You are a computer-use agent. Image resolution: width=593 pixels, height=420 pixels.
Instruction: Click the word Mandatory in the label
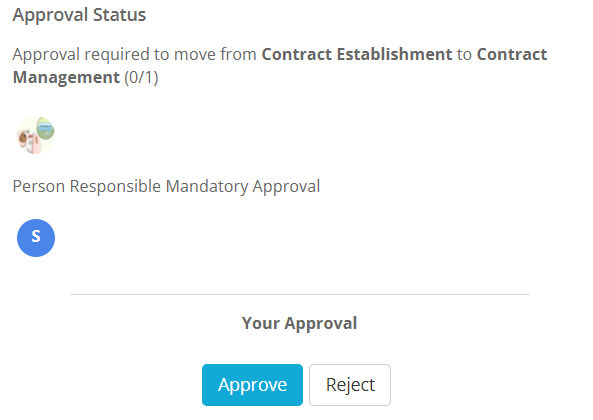click(x=206, y=186)
